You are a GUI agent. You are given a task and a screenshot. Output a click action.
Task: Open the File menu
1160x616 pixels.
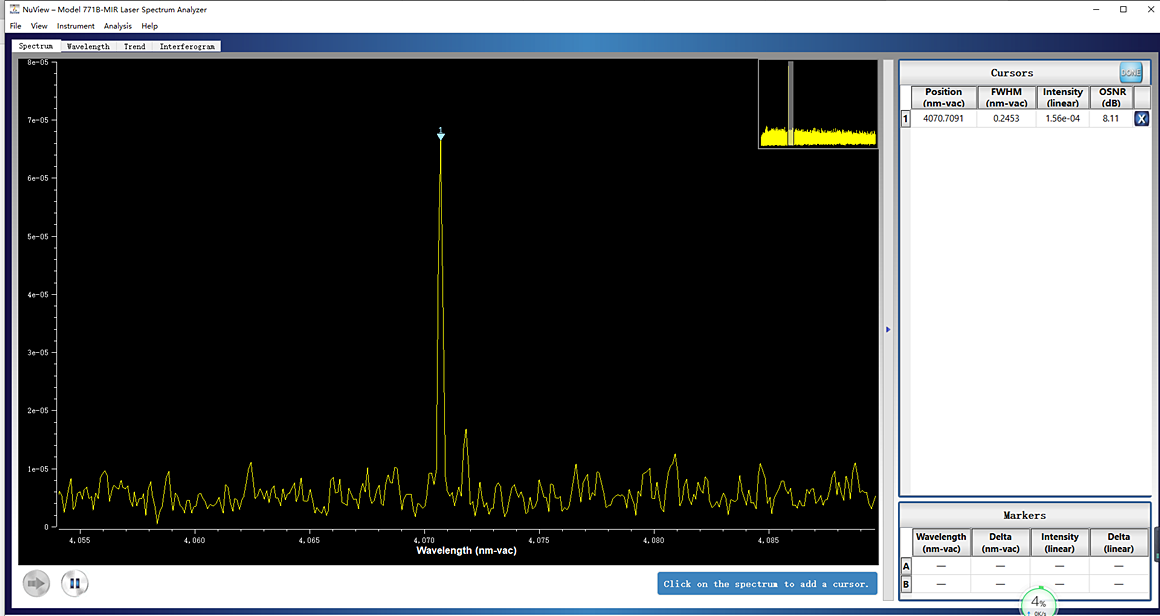tap(16, 26)
